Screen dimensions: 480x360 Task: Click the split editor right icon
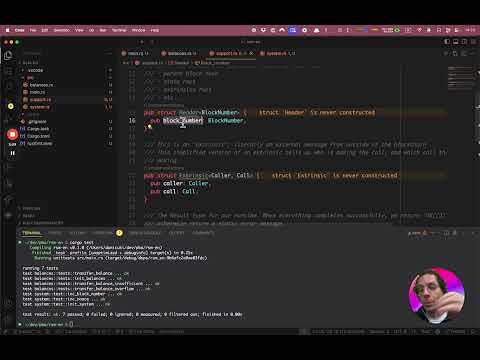coord(464,53)
